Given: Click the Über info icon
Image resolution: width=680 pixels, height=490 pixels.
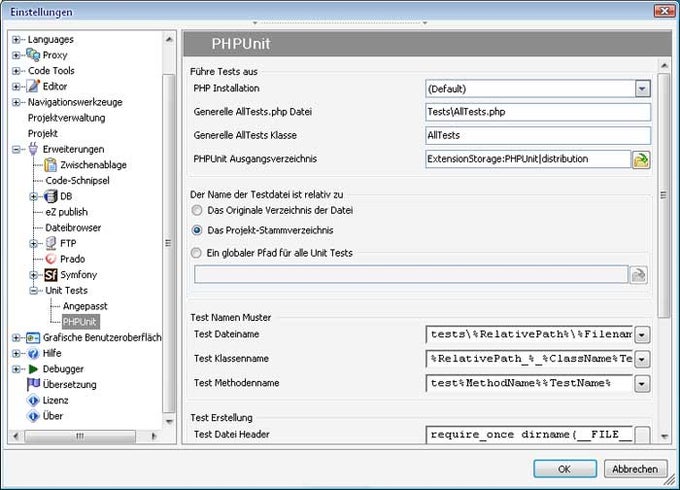Looking at the screenshot, I should (x=33, y=416).
